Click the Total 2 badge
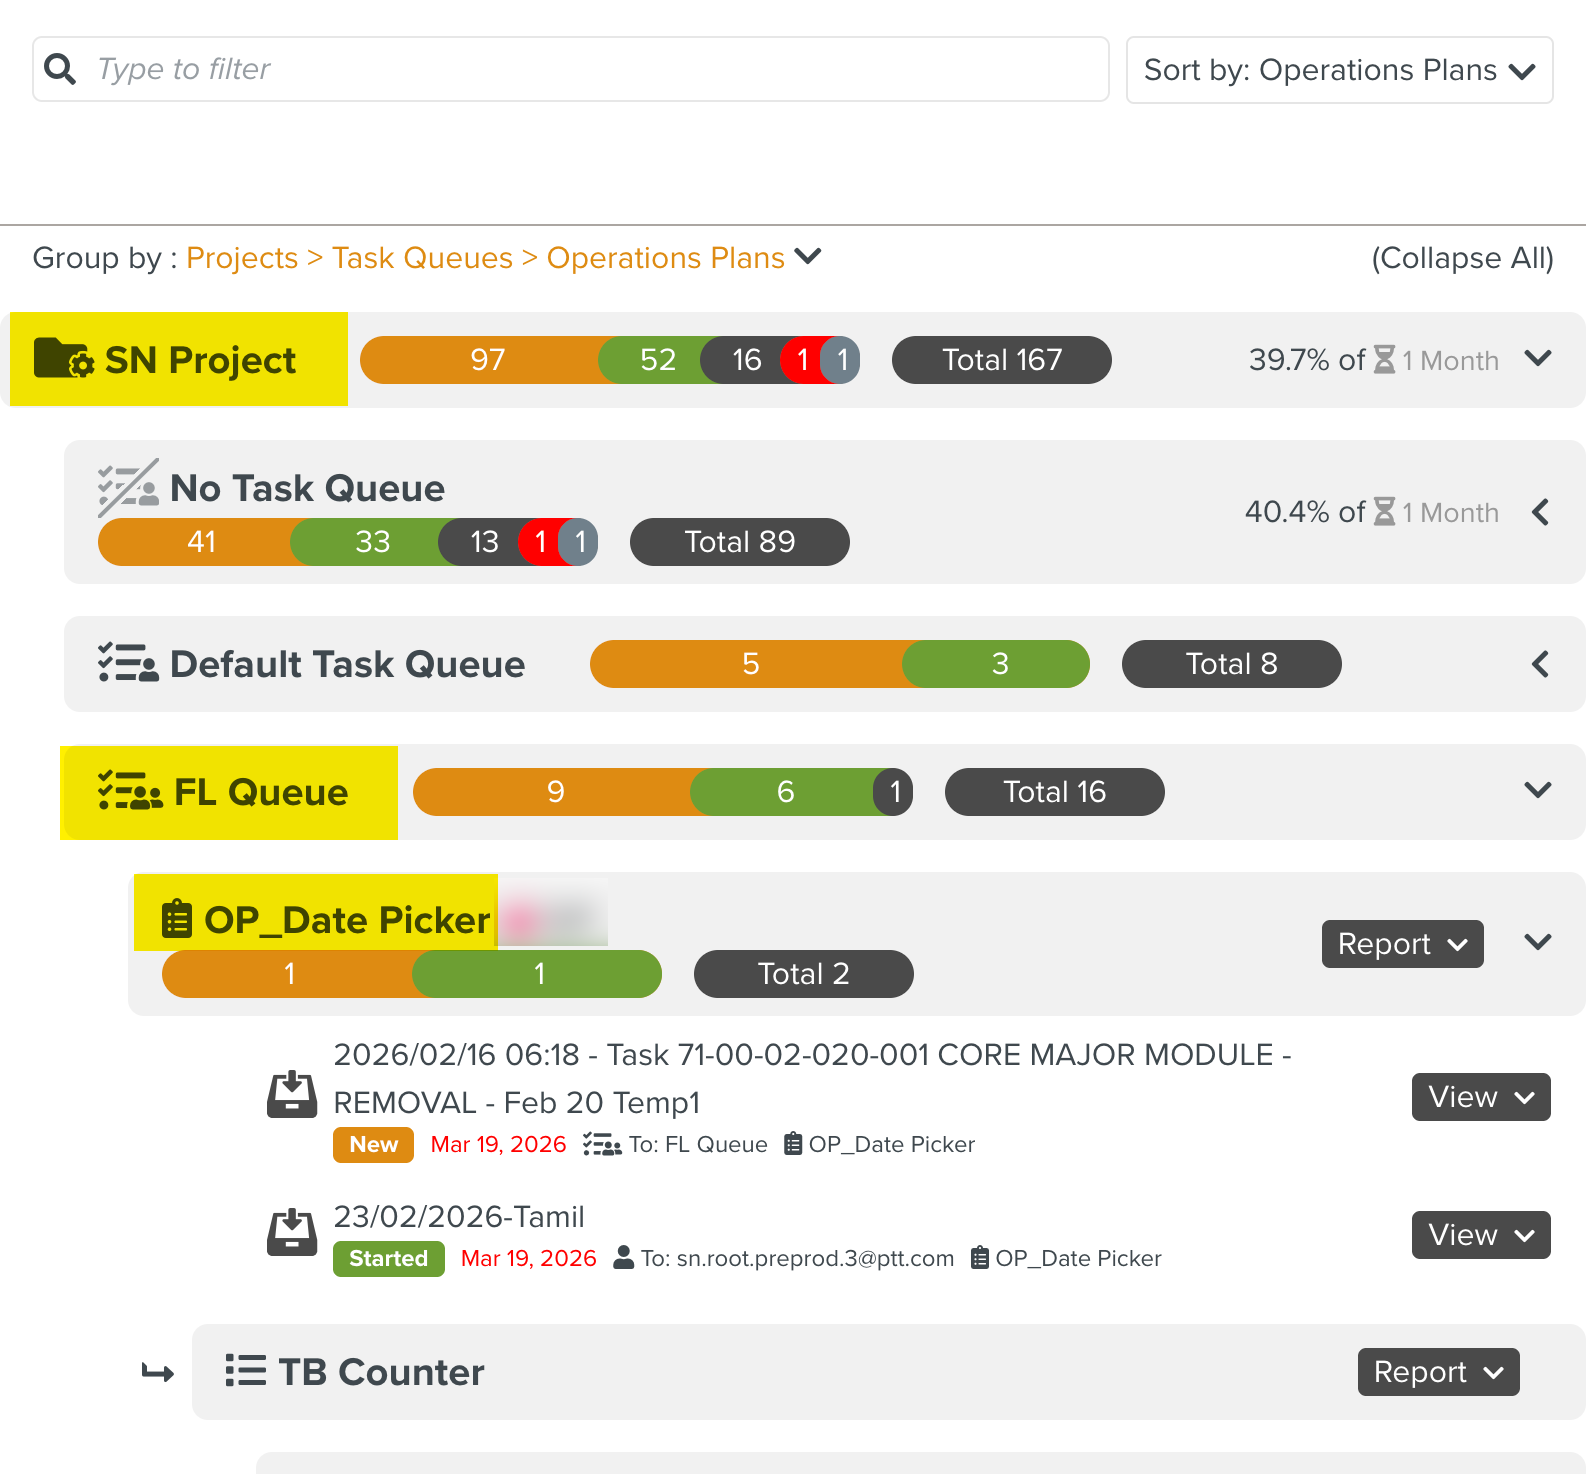This screenshot has width=1586, height=1474. click(804, 974)
